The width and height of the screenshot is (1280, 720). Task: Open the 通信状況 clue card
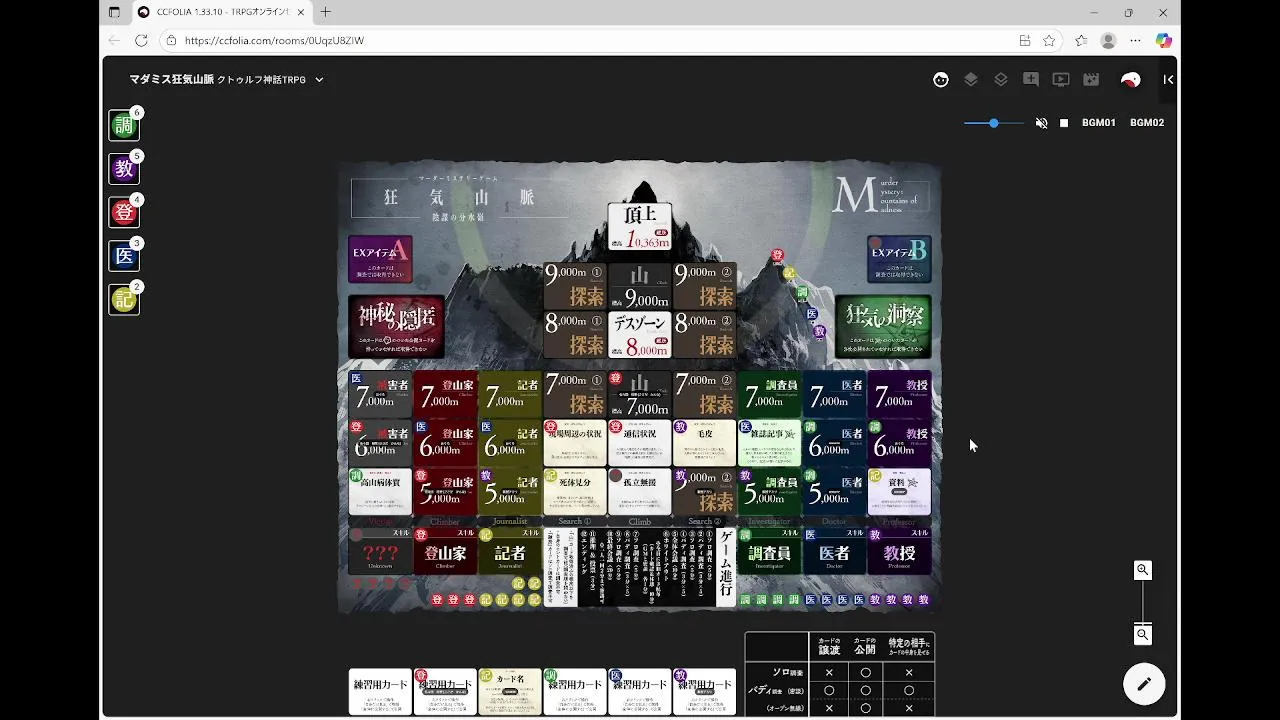pos(640,443)
